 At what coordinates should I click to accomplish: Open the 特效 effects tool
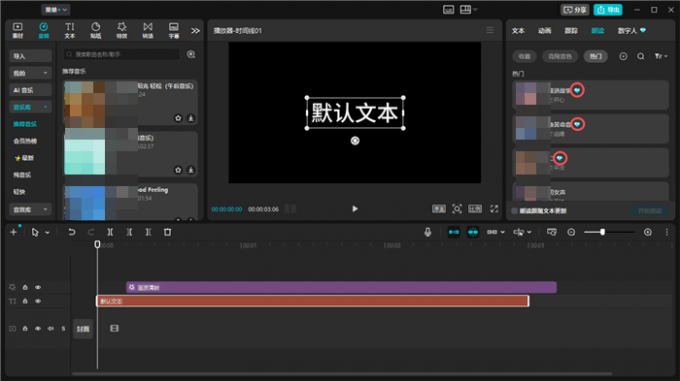pos(121,30)
